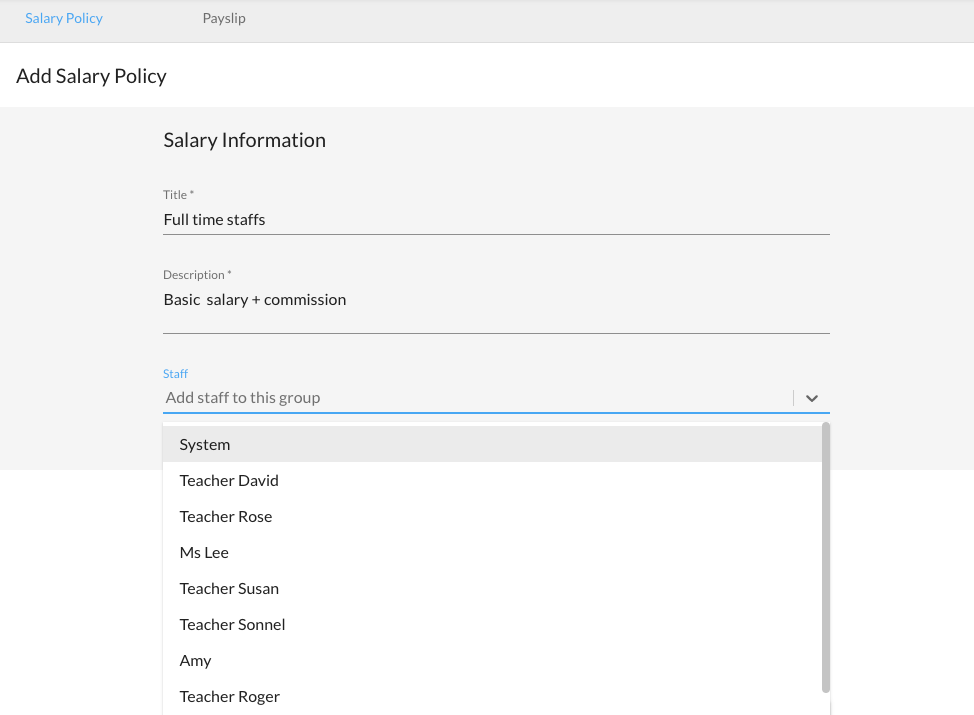Click the small Title label above field
The height and width of the screenshot is (715, 974).
(x=178, y=195)
